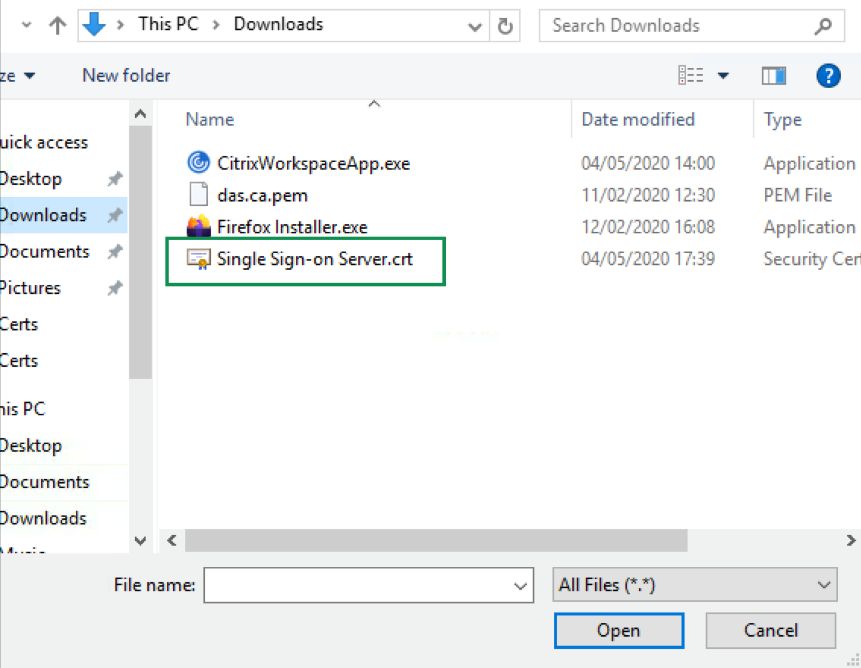Click the chevron between This PC and Downloads
Viewport: 861px width, 668px height.
click(216, 25)
